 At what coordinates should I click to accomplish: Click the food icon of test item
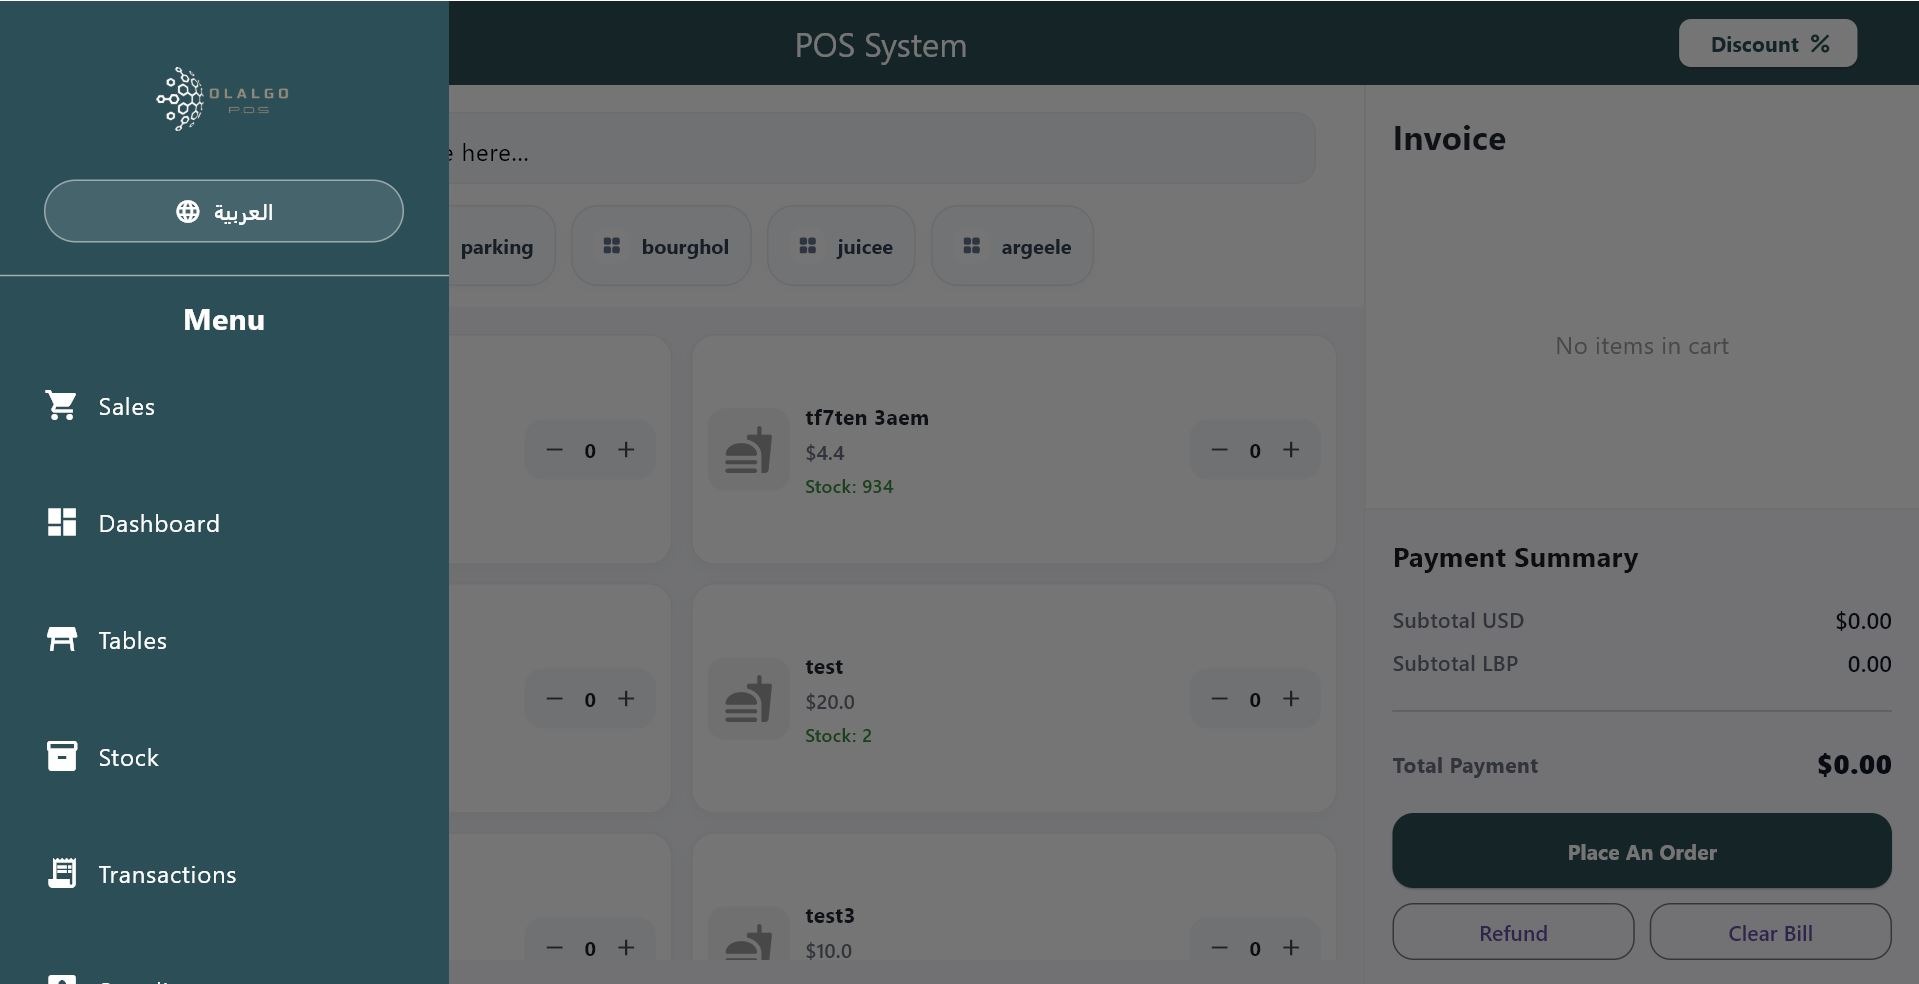click(x=749, y=699)
